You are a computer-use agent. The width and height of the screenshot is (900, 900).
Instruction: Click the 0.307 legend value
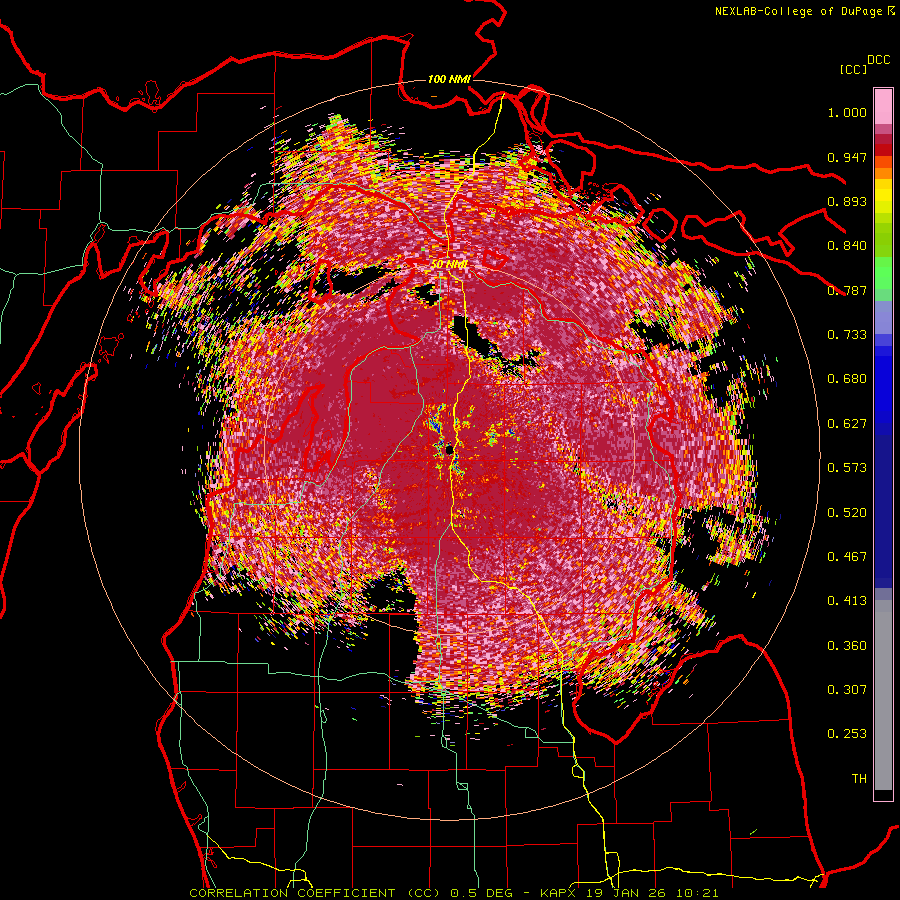point(847,690)
